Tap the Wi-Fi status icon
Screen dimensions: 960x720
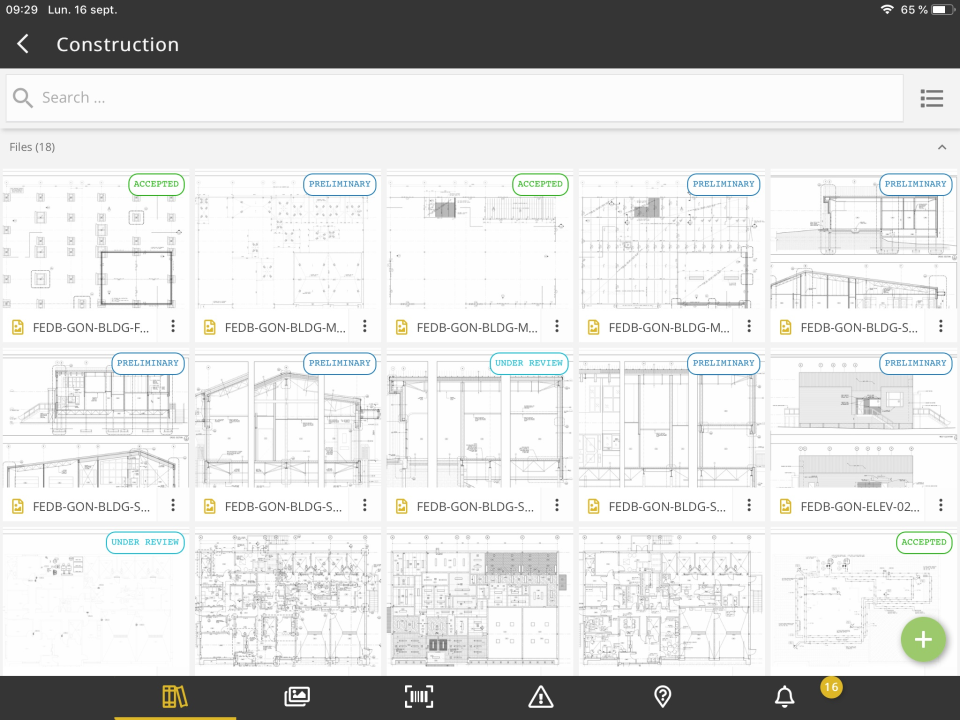[x=886, y=9]
